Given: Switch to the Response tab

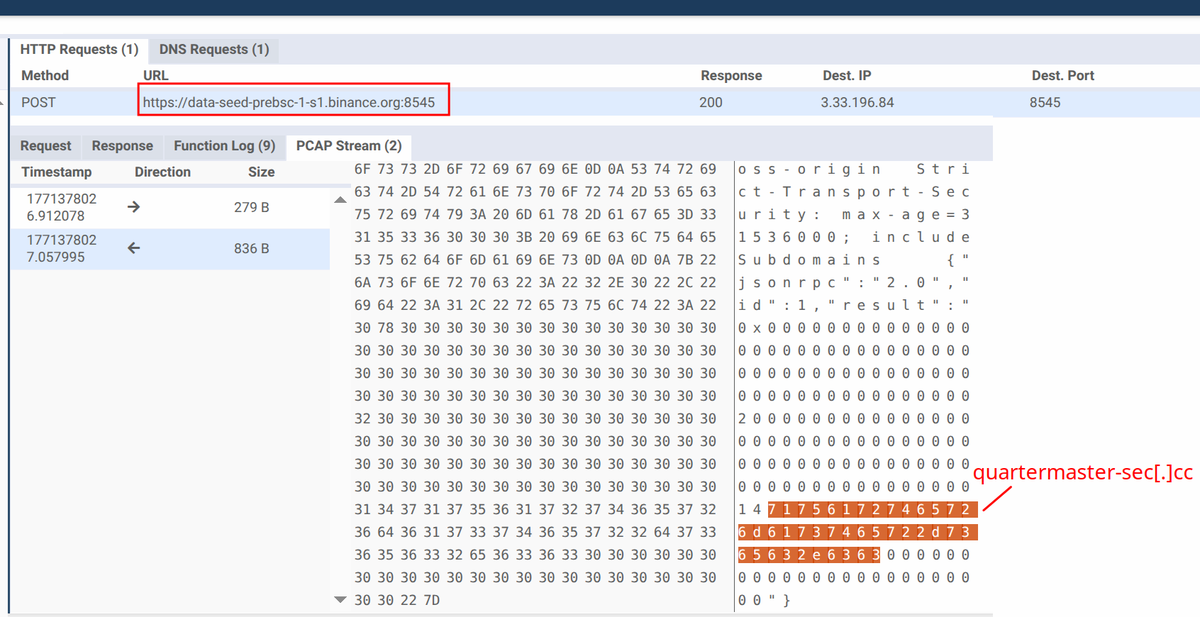Looking at the screenshot, I should click(122, 145).
